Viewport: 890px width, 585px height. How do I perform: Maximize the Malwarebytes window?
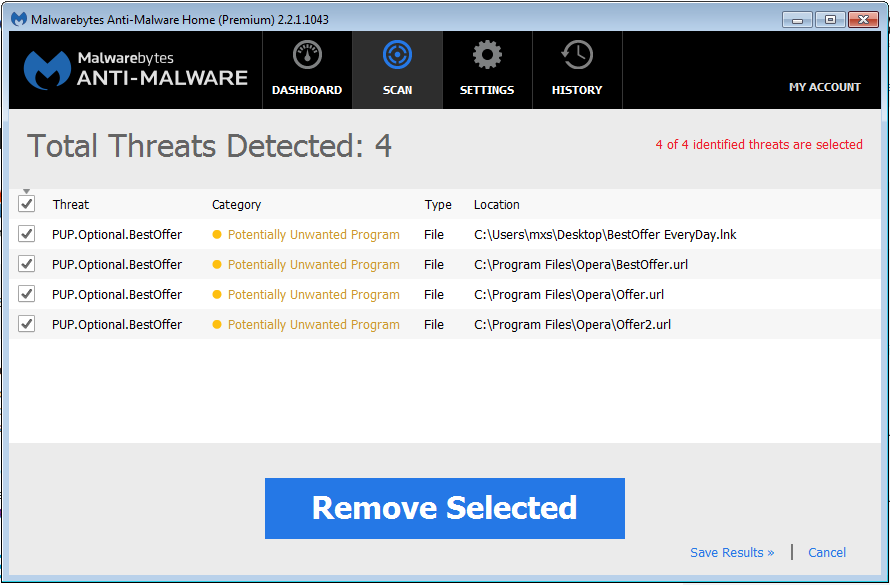pos(830,20)
